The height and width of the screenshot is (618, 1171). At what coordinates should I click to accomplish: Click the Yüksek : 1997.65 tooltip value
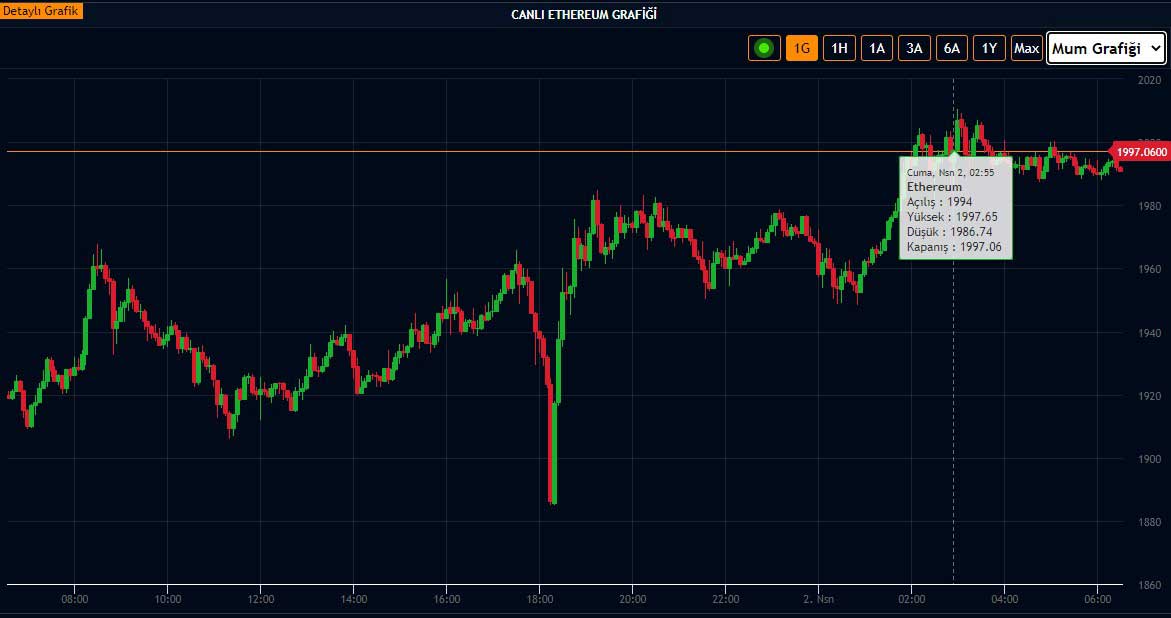pos(952,217)
